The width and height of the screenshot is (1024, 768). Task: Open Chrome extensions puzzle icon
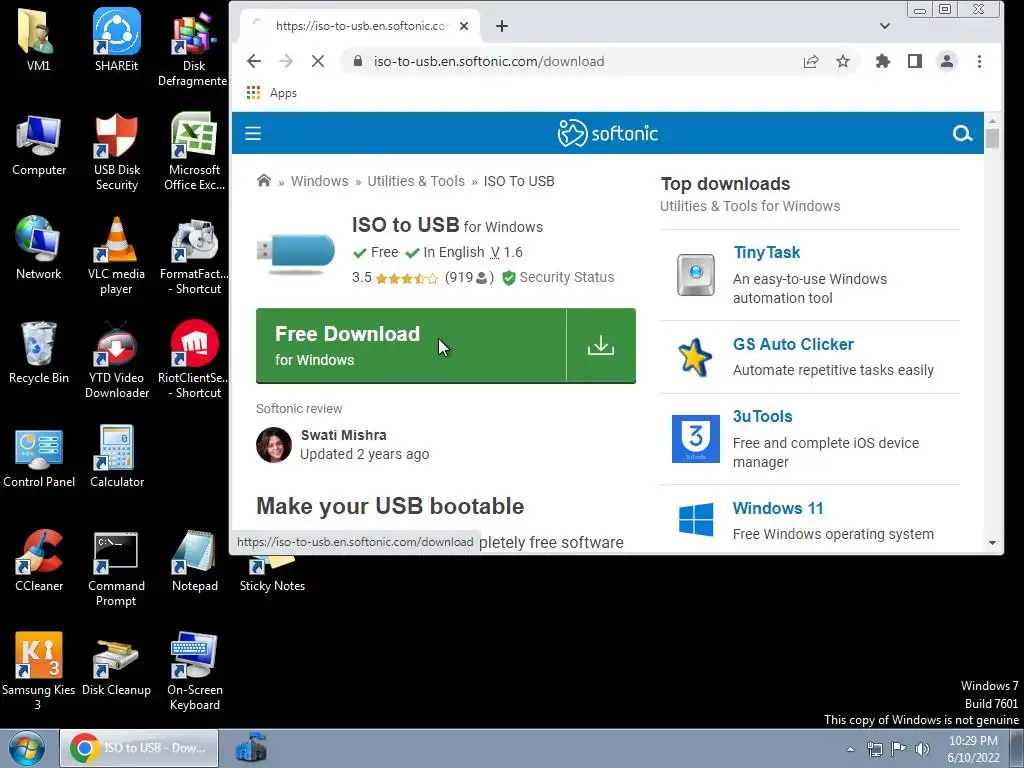tap(883, 61)
